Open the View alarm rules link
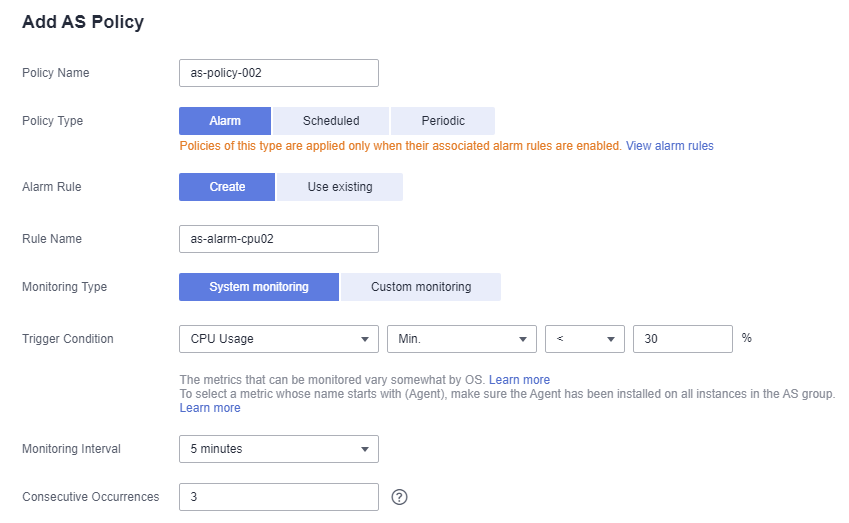Viewport: 849px width, 523px height. (x=670, y=146)
